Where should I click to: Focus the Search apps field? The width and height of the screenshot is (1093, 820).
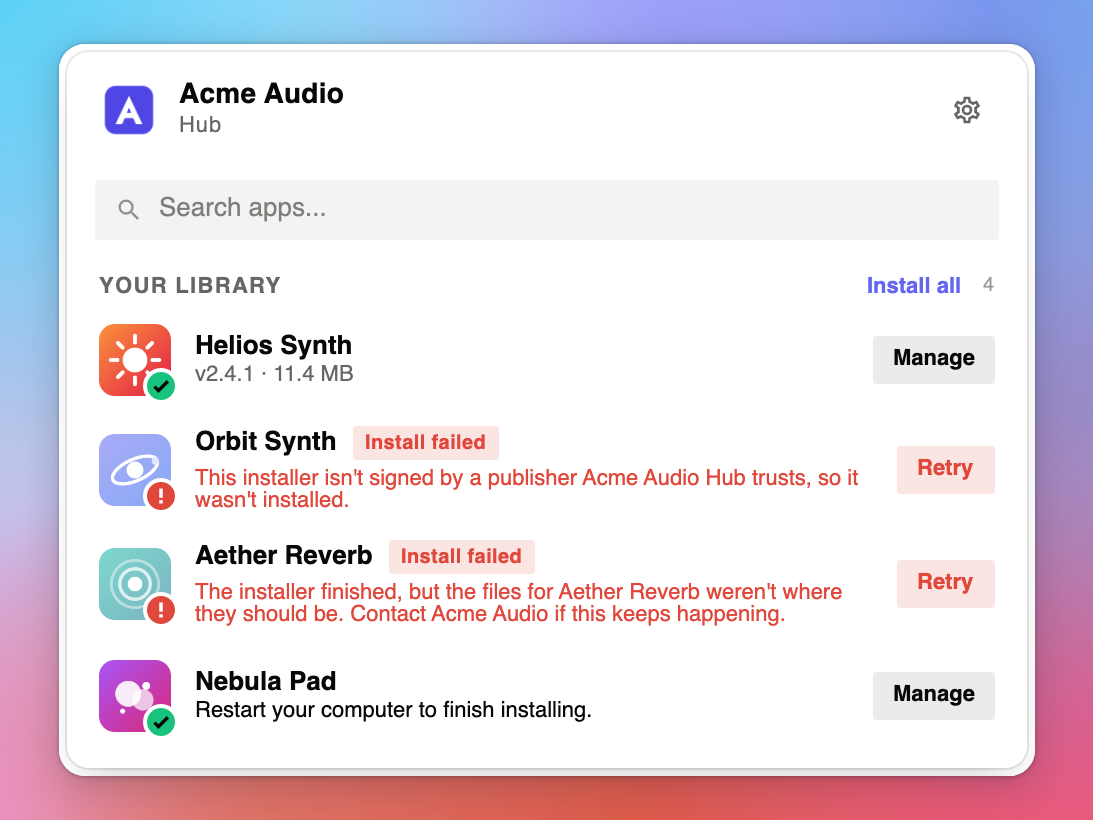[x=546, y=210]
